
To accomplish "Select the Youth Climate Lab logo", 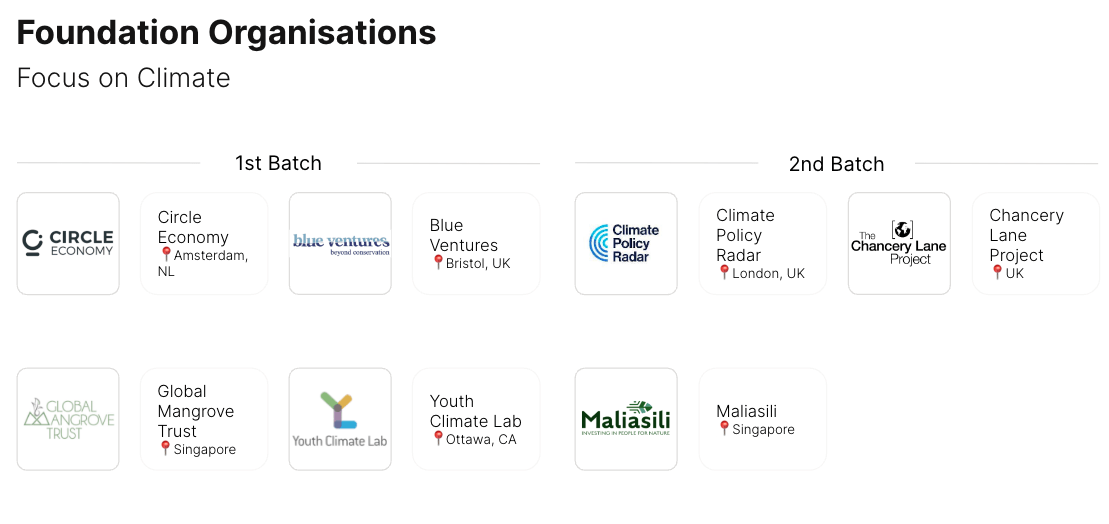I will click(x=340, y=419).
